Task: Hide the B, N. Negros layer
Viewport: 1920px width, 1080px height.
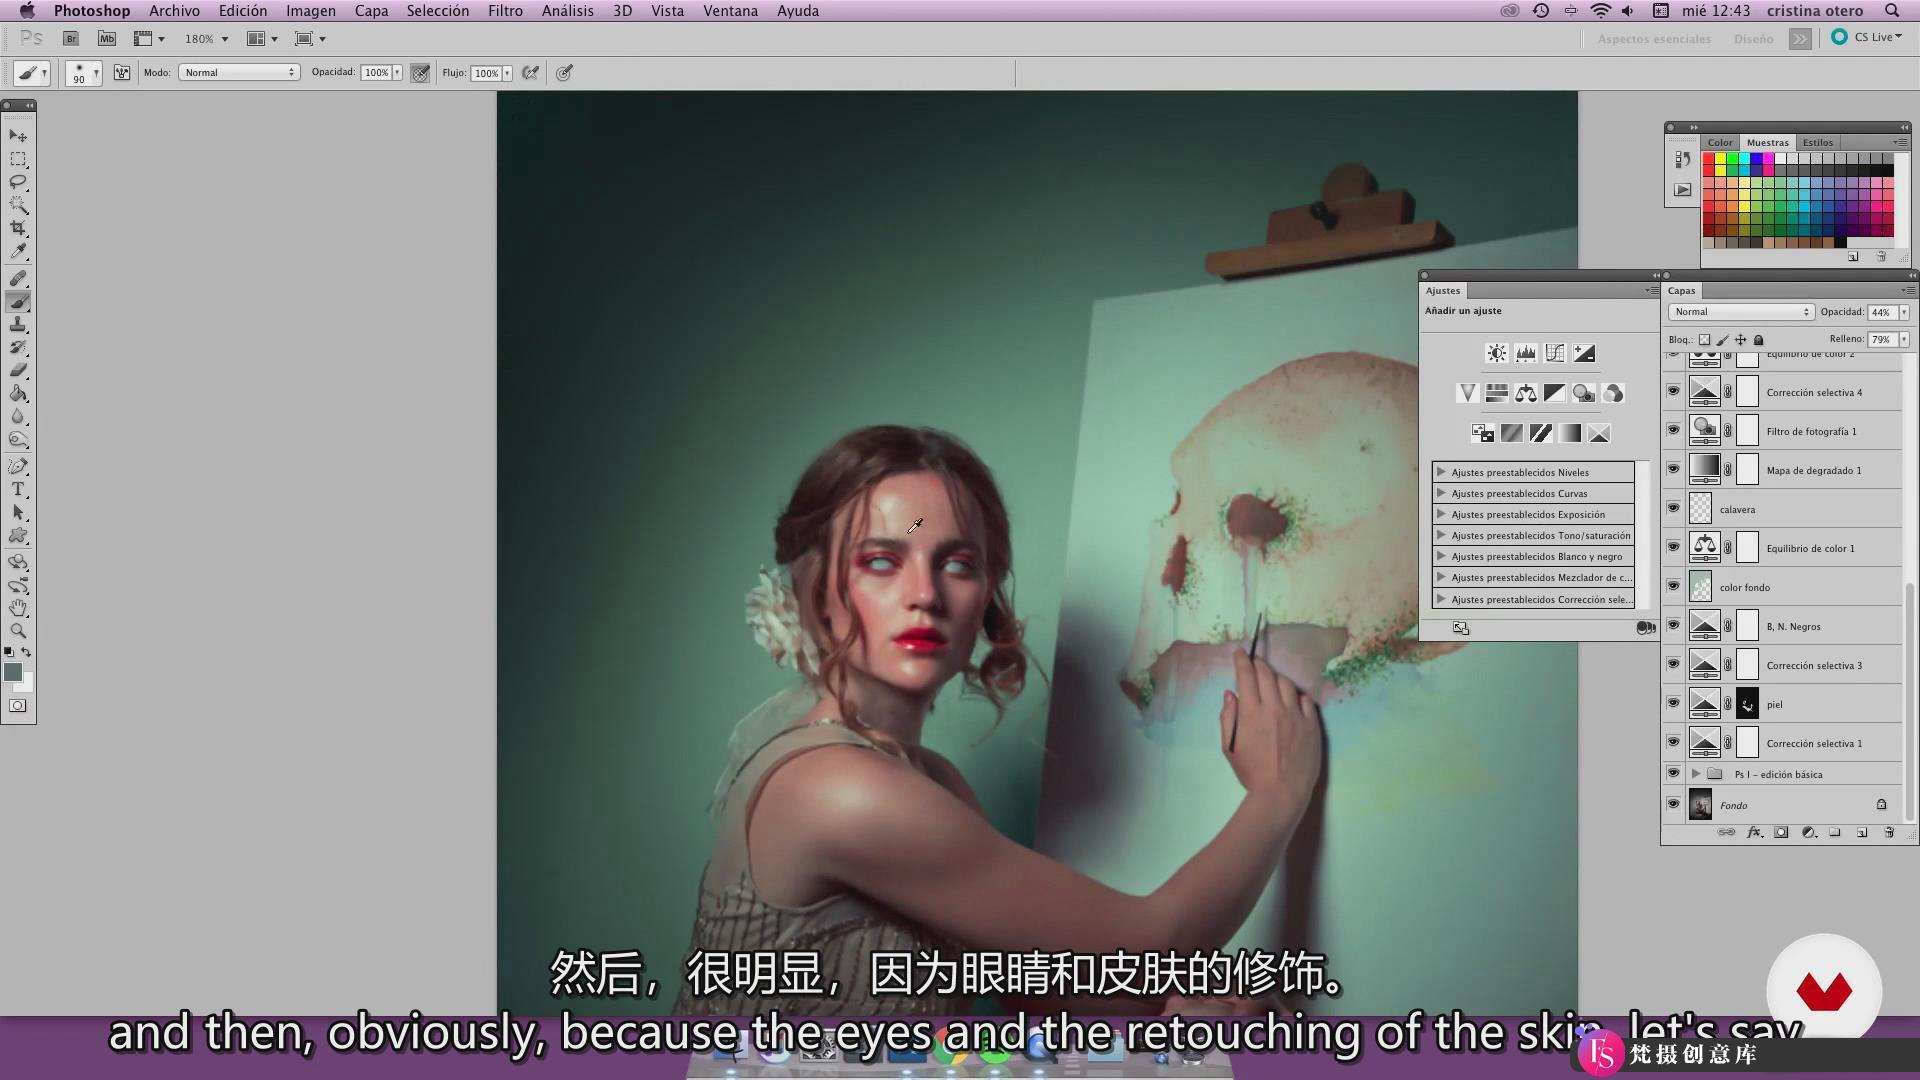Action: click(x=1673, y=625)
